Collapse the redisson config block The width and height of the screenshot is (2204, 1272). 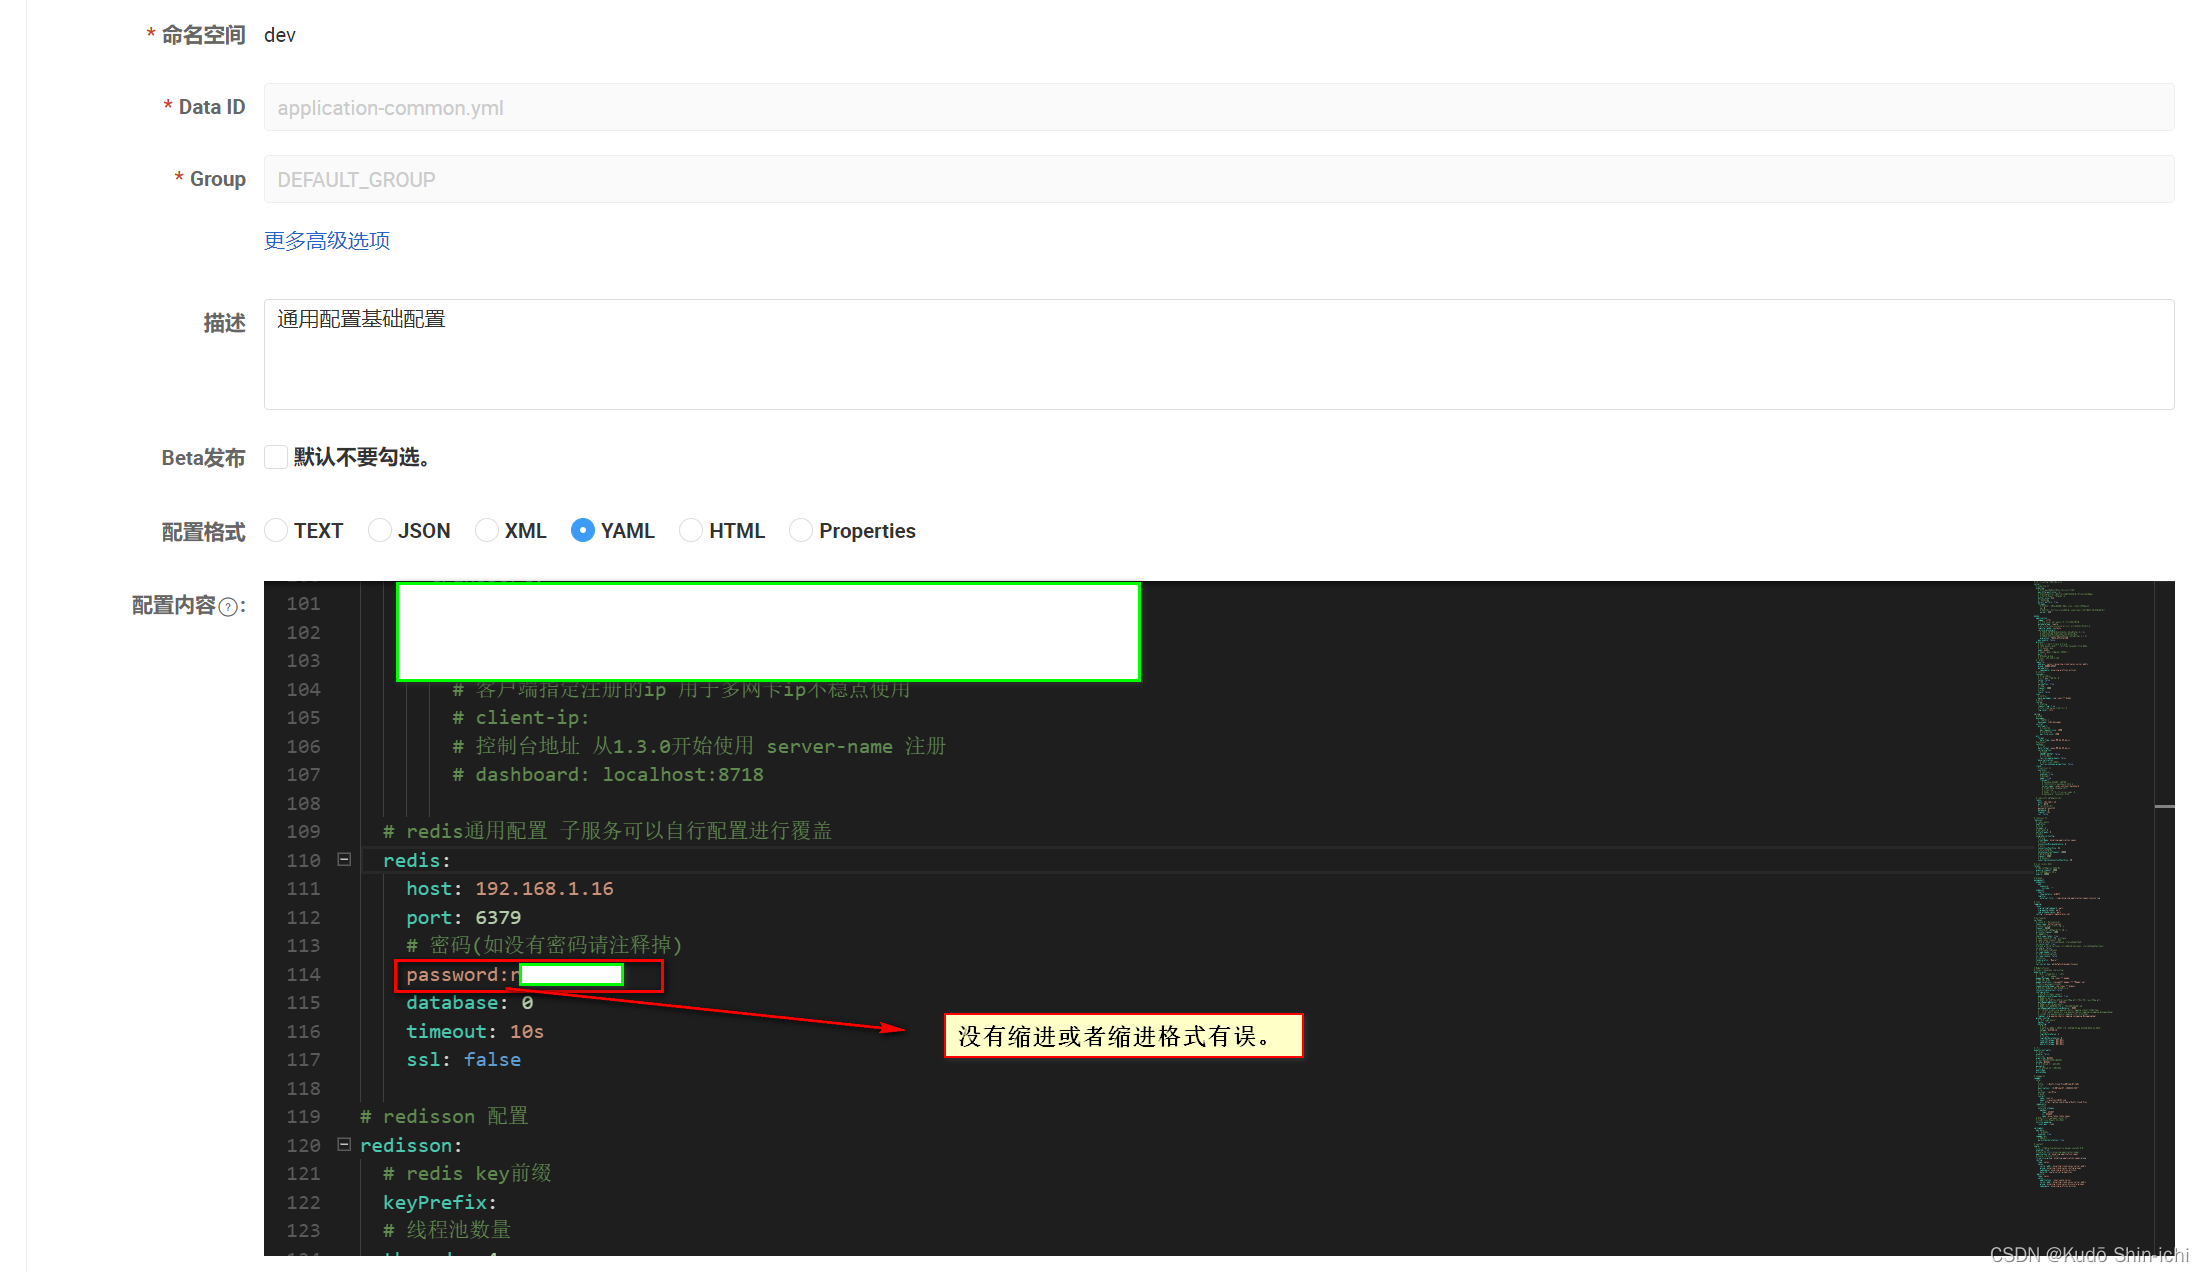tap(344, 1144)
